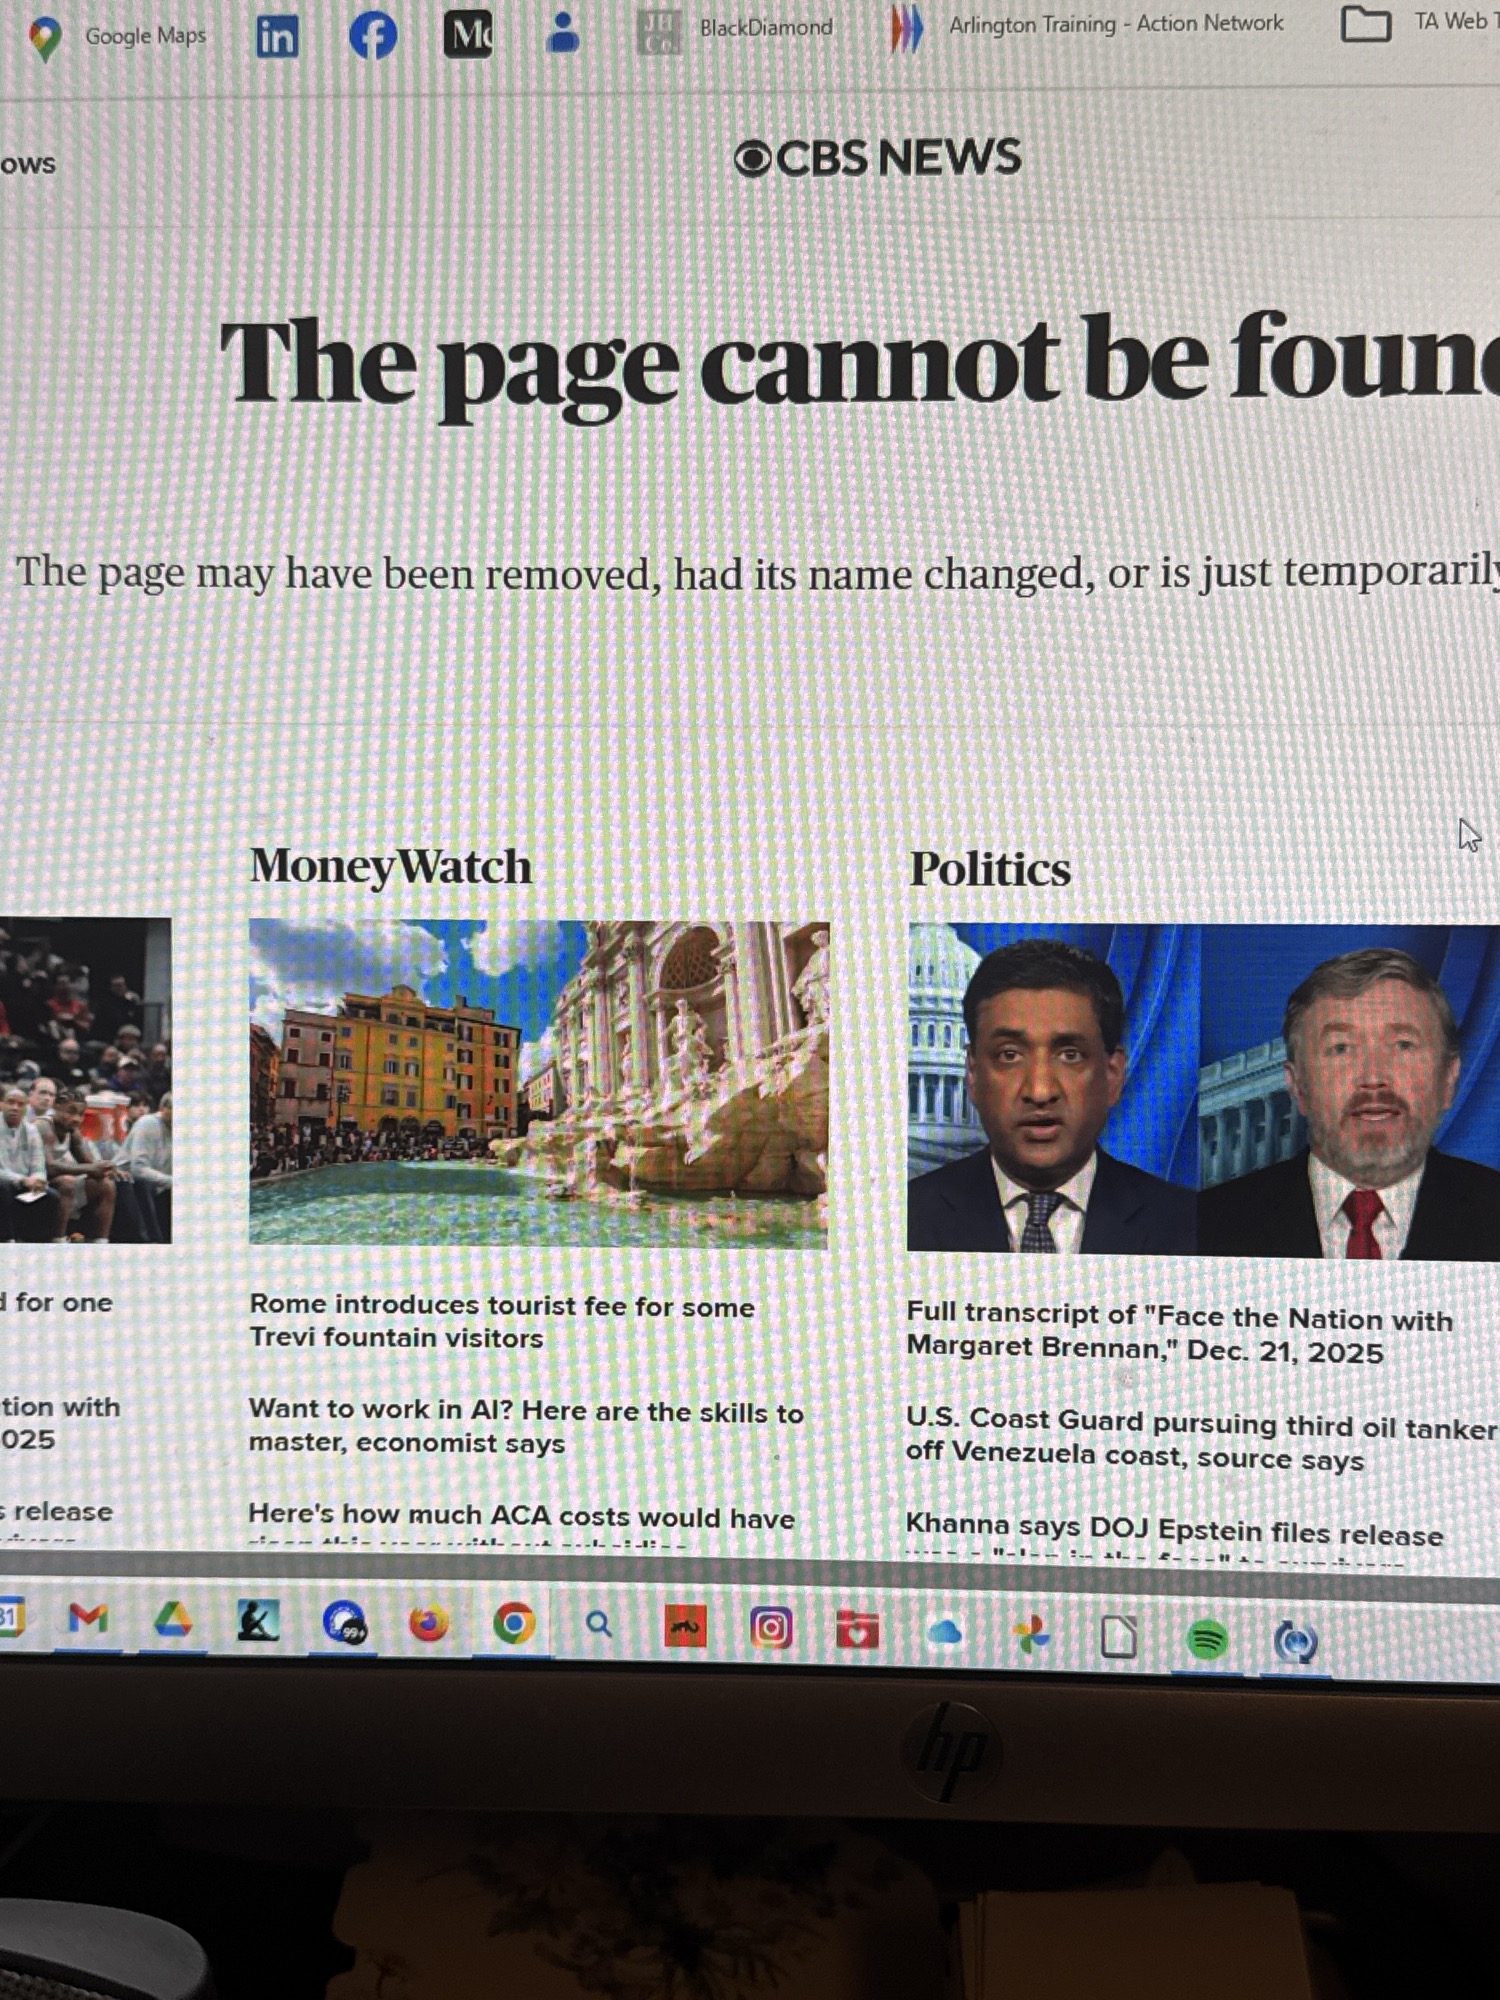The width and height of the screenshot is (1500, 2000).
Task: Open the MoneyWatch section heading
Action: click(x=390, y=866)
